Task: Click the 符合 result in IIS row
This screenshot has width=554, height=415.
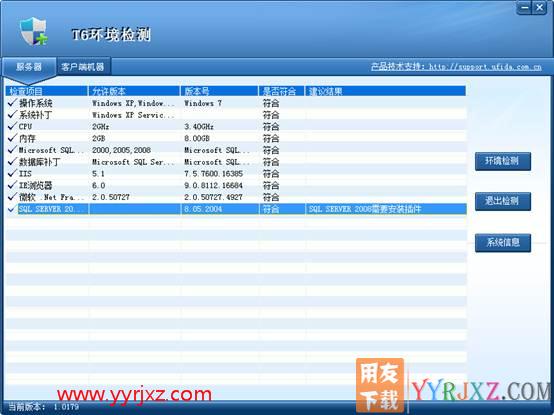Action: pos(271,173)
